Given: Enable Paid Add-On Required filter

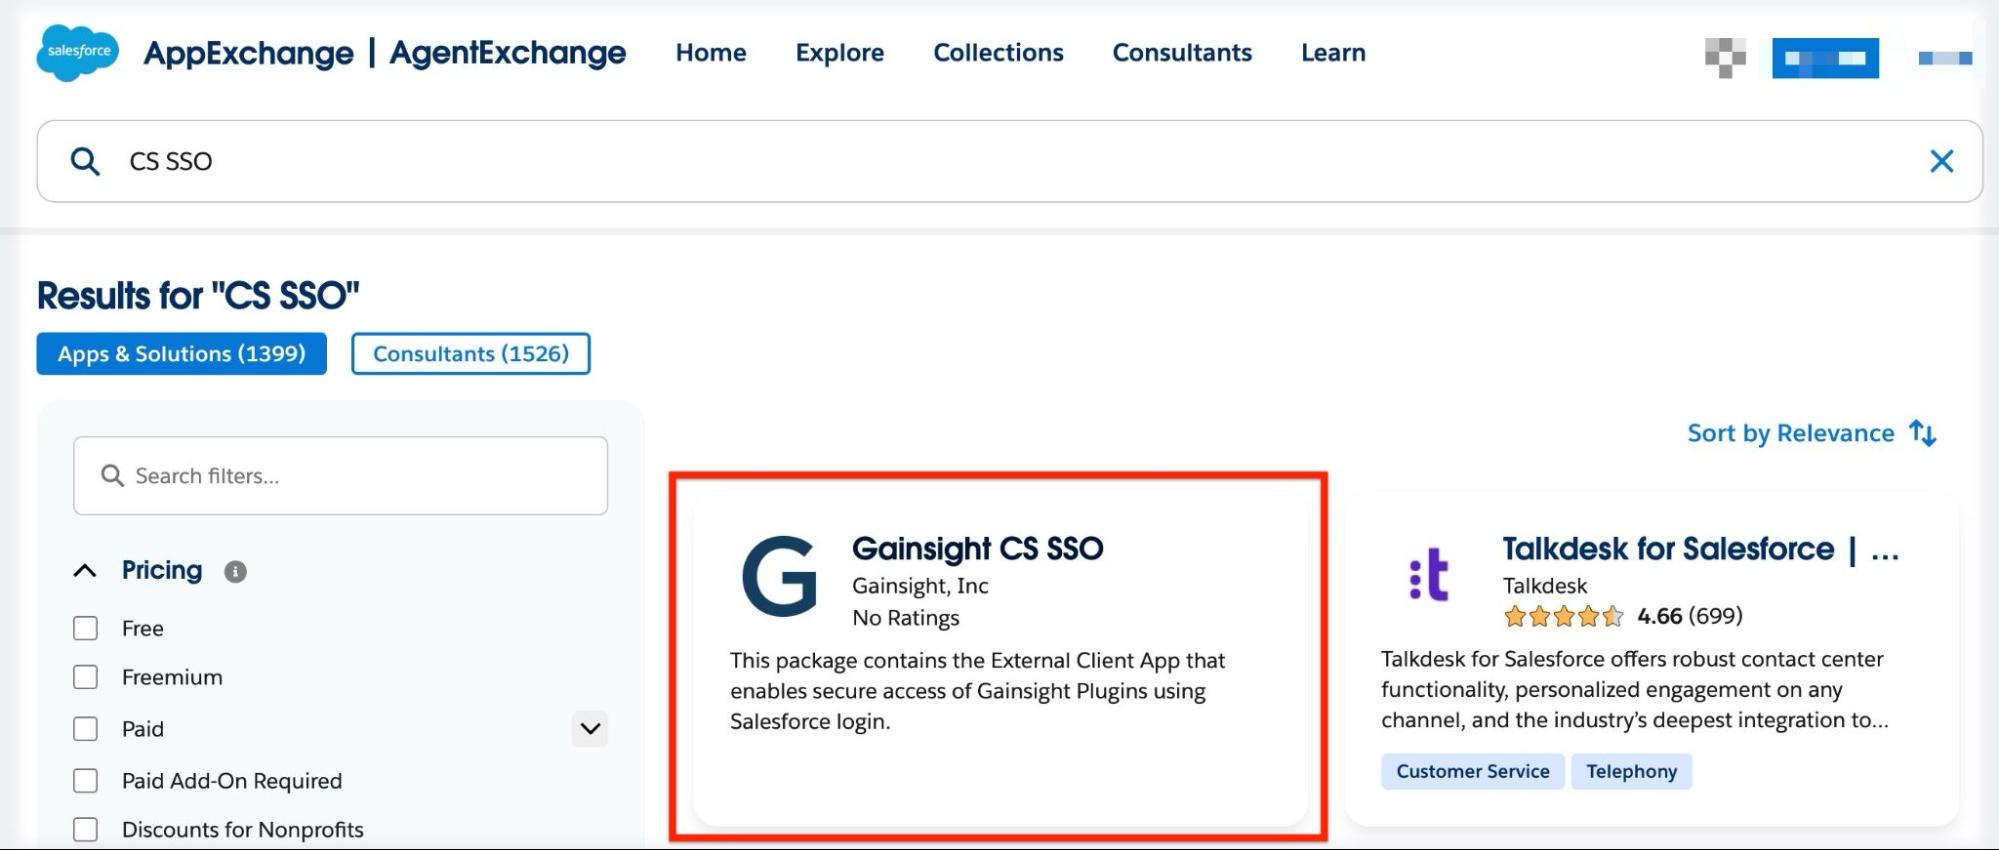Looking at the screenshot, I should point(86,781).
